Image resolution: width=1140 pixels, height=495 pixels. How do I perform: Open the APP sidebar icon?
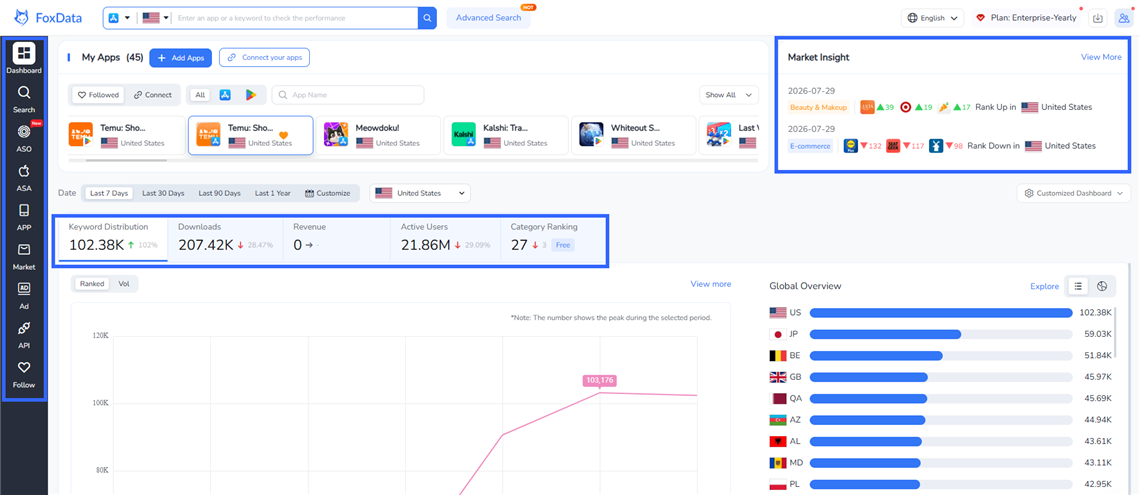(24, 211)
